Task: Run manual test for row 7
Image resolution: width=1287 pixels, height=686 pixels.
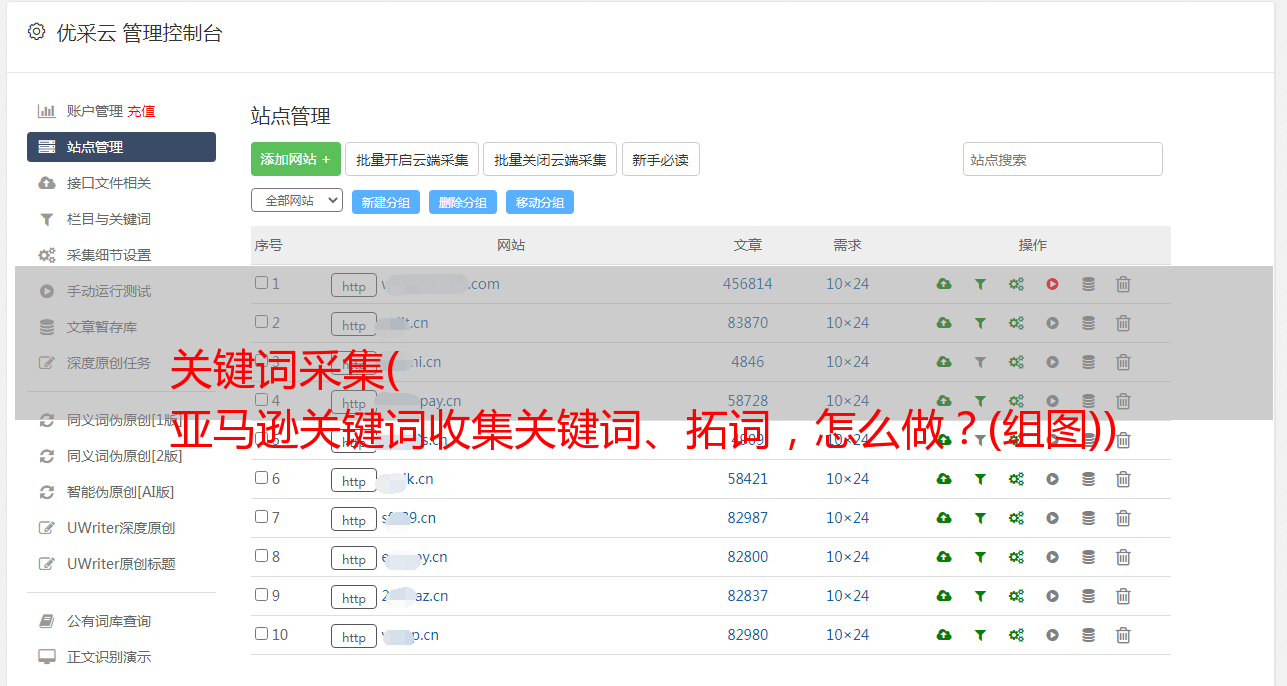Action: pos(1052,518)
